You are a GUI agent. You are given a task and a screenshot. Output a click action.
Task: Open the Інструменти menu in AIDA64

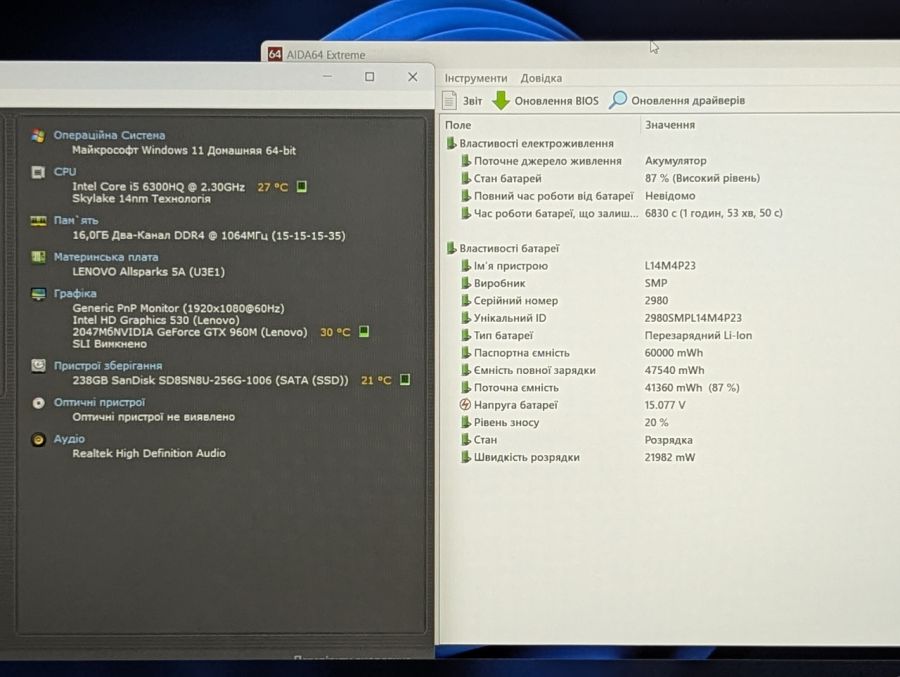pos(476,78)
